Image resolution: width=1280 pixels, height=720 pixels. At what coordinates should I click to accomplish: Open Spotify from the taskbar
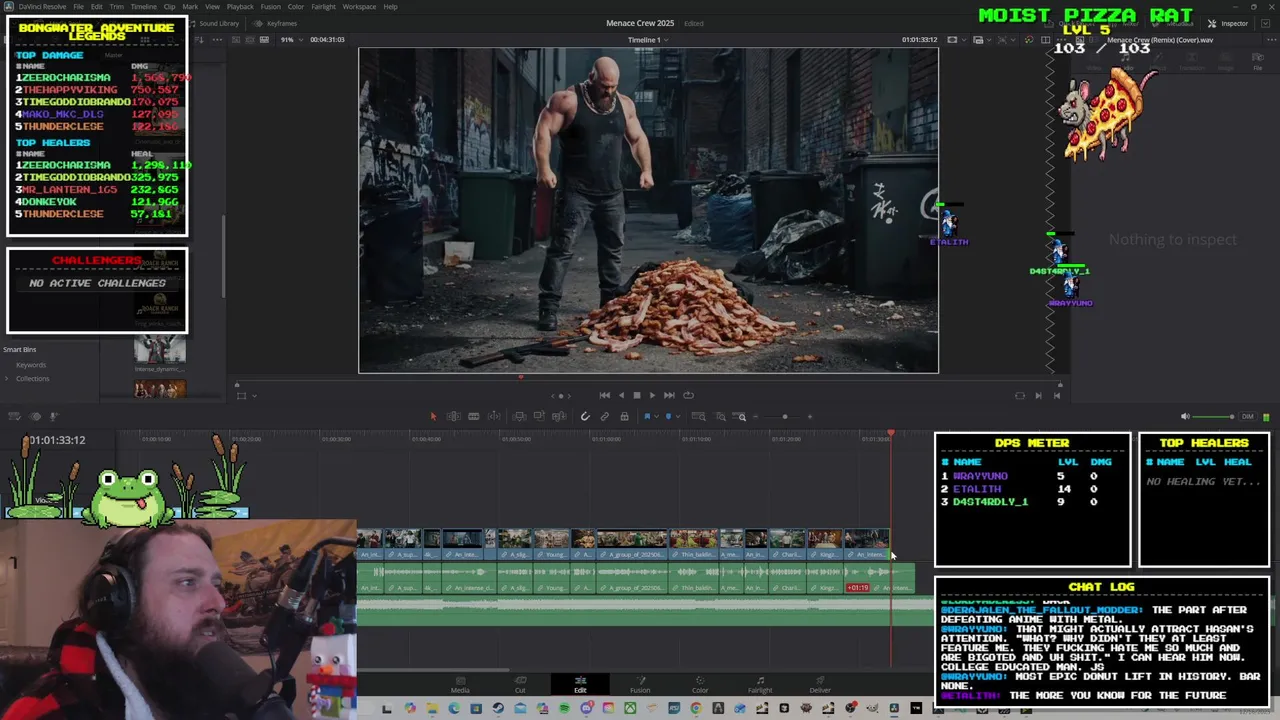coord(565,709)
